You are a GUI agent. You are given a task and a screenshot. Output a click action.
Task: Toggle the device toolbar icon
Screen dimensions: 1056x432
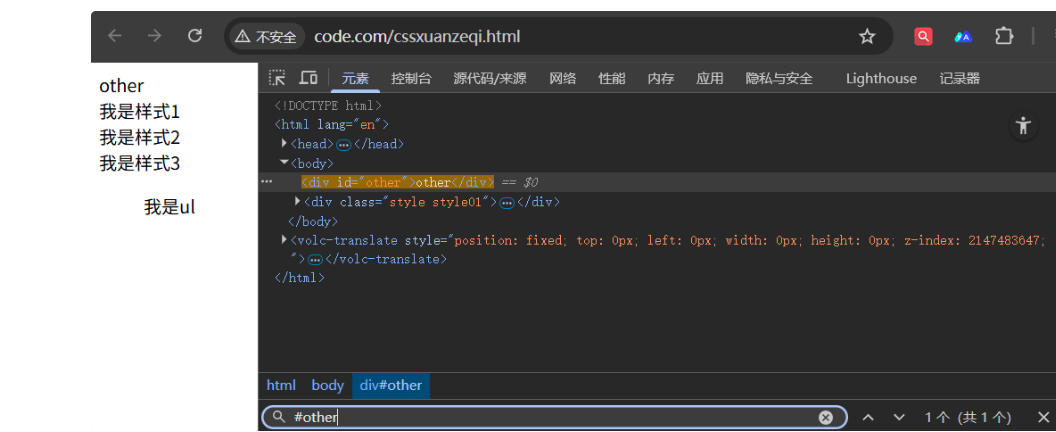pos(308,78)
